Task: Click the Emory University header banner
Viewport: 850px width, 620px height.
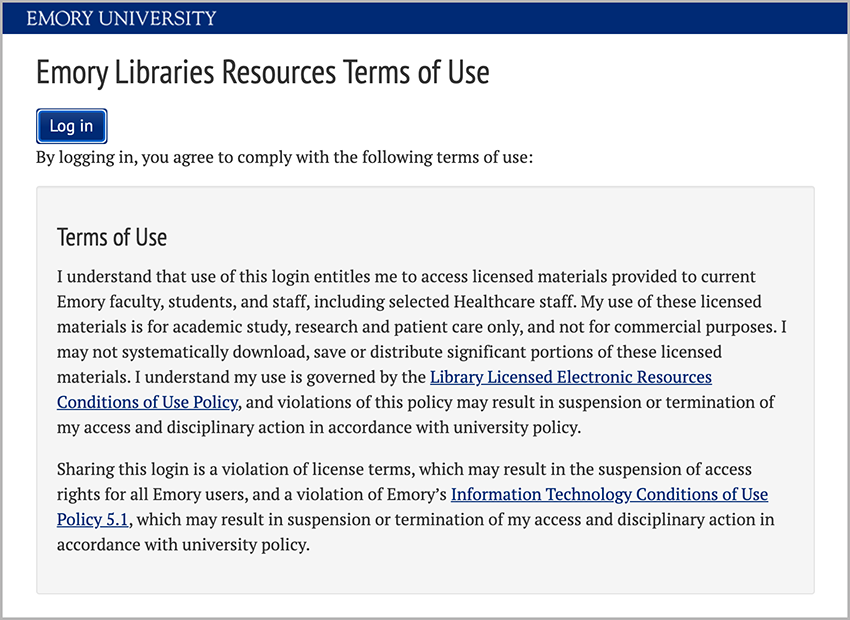Action: tap(425, 18)
